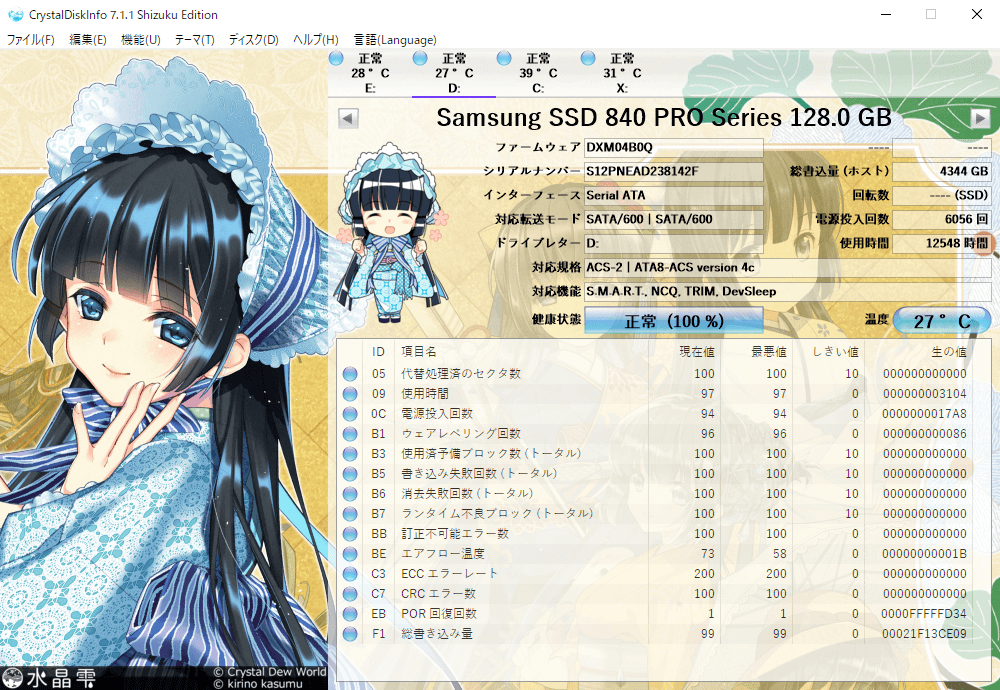Click power on hours value 12548 時間
Image resolution: width=1000 pixels, height=690 pixels.
tap(941, 244)
